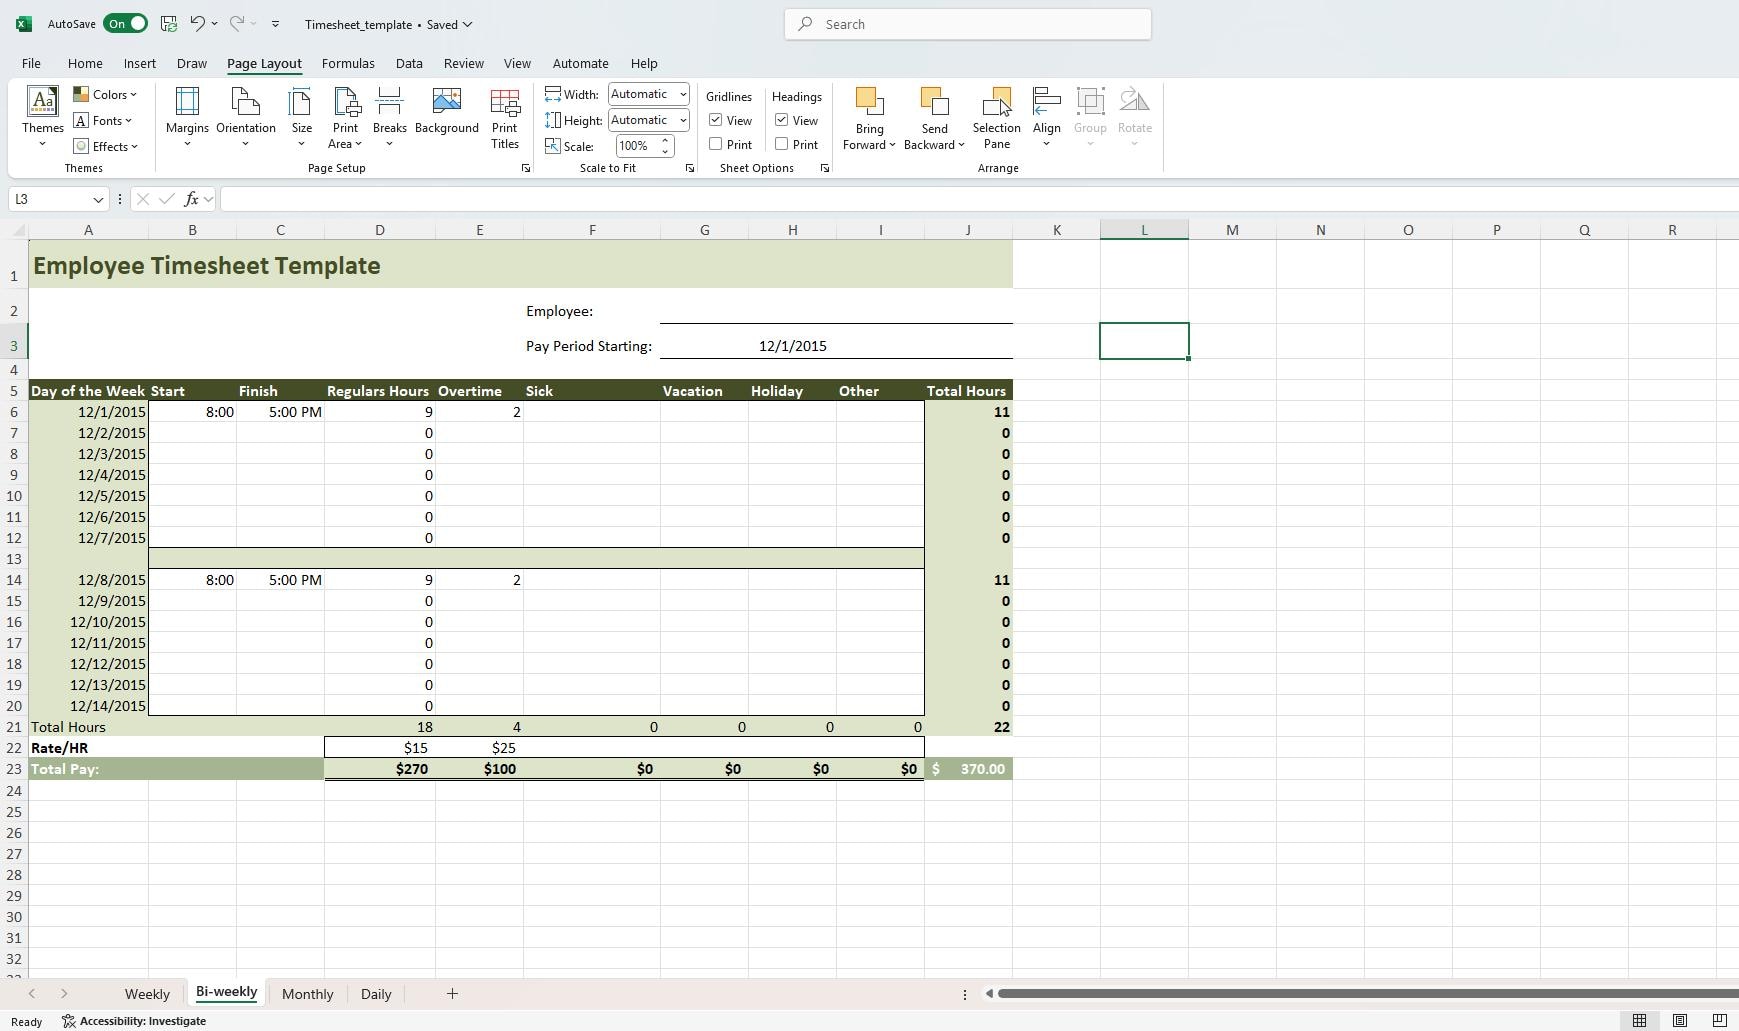
Task: Open Accessibility: Investigate status
Action: pyautogui.click(x=134, y=1021)
